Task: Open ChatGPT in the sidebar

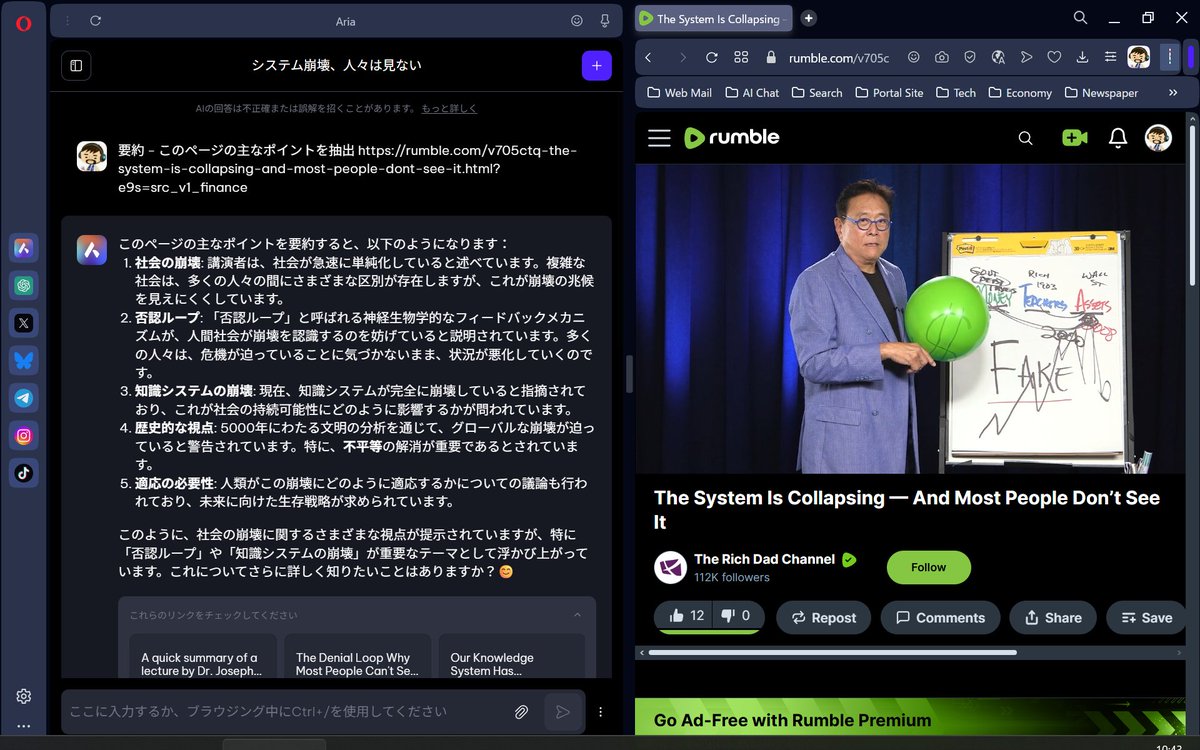Action: pos(23,286)
